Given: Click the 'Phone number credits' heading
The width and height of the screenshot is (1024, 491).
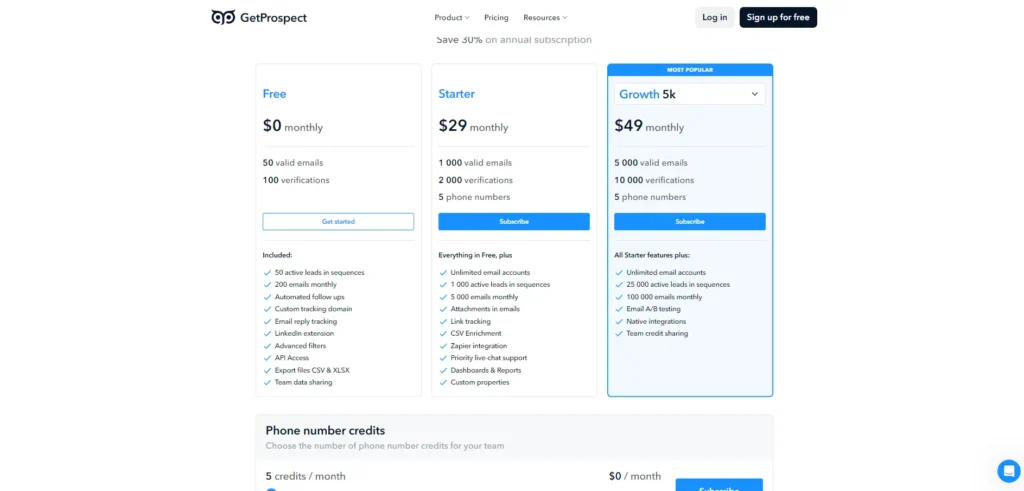Looking at the screenshot, I should [x=325, y=431].
